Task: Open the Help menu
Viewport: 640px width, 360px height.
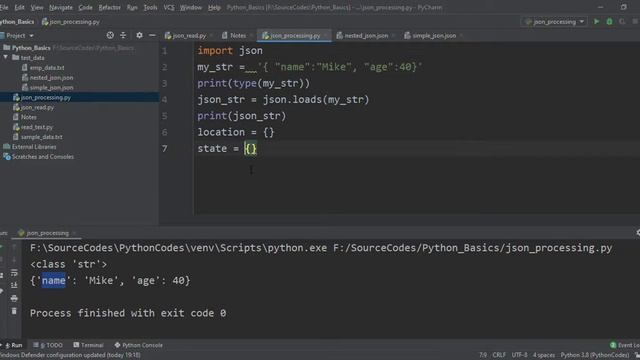Action: coord(214,7)
